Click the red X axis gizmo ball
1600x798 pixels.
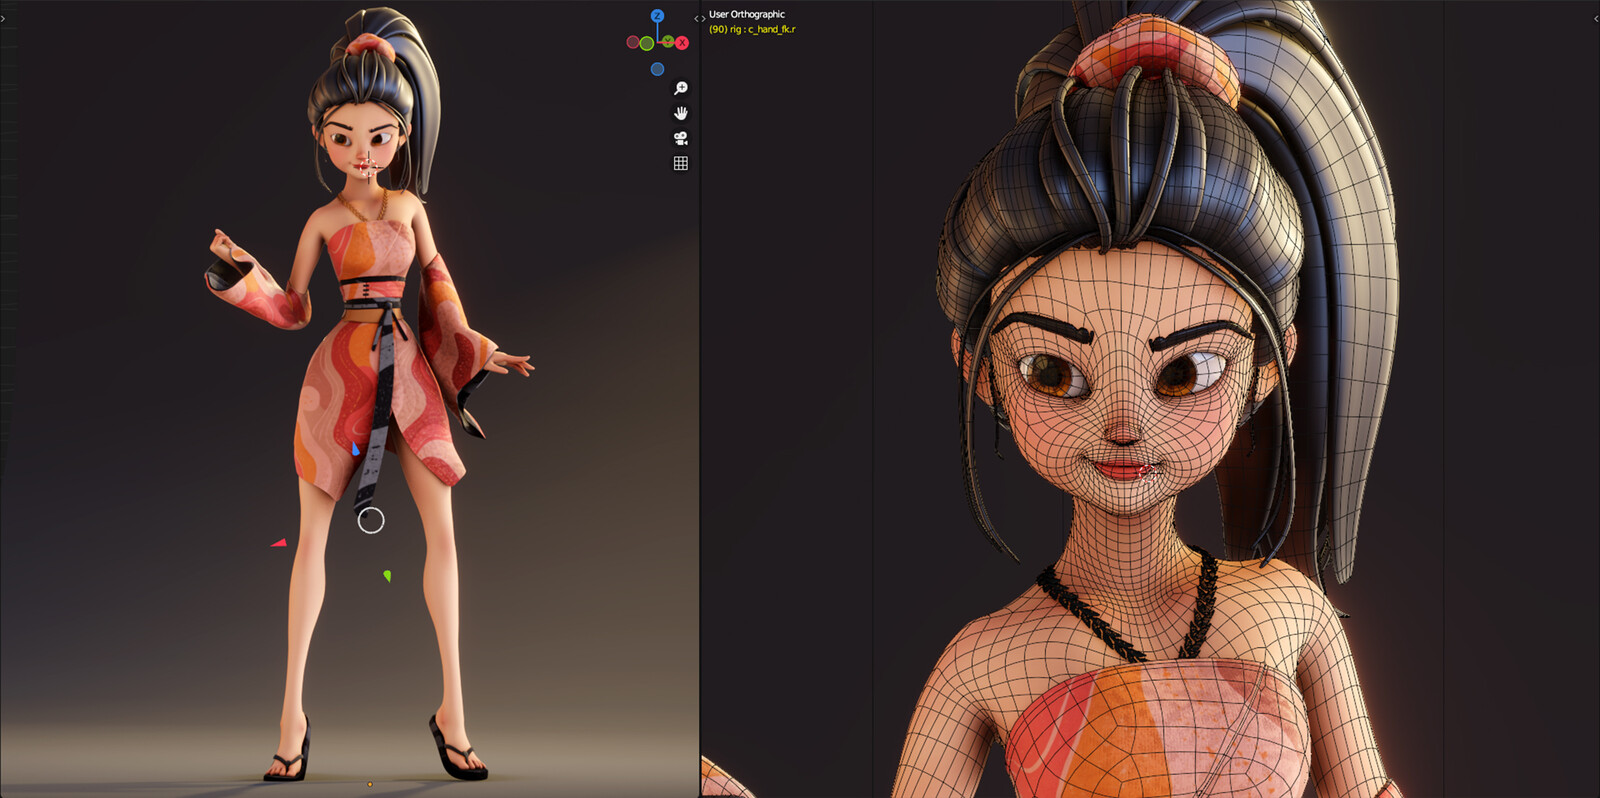[x=682, y=43]
